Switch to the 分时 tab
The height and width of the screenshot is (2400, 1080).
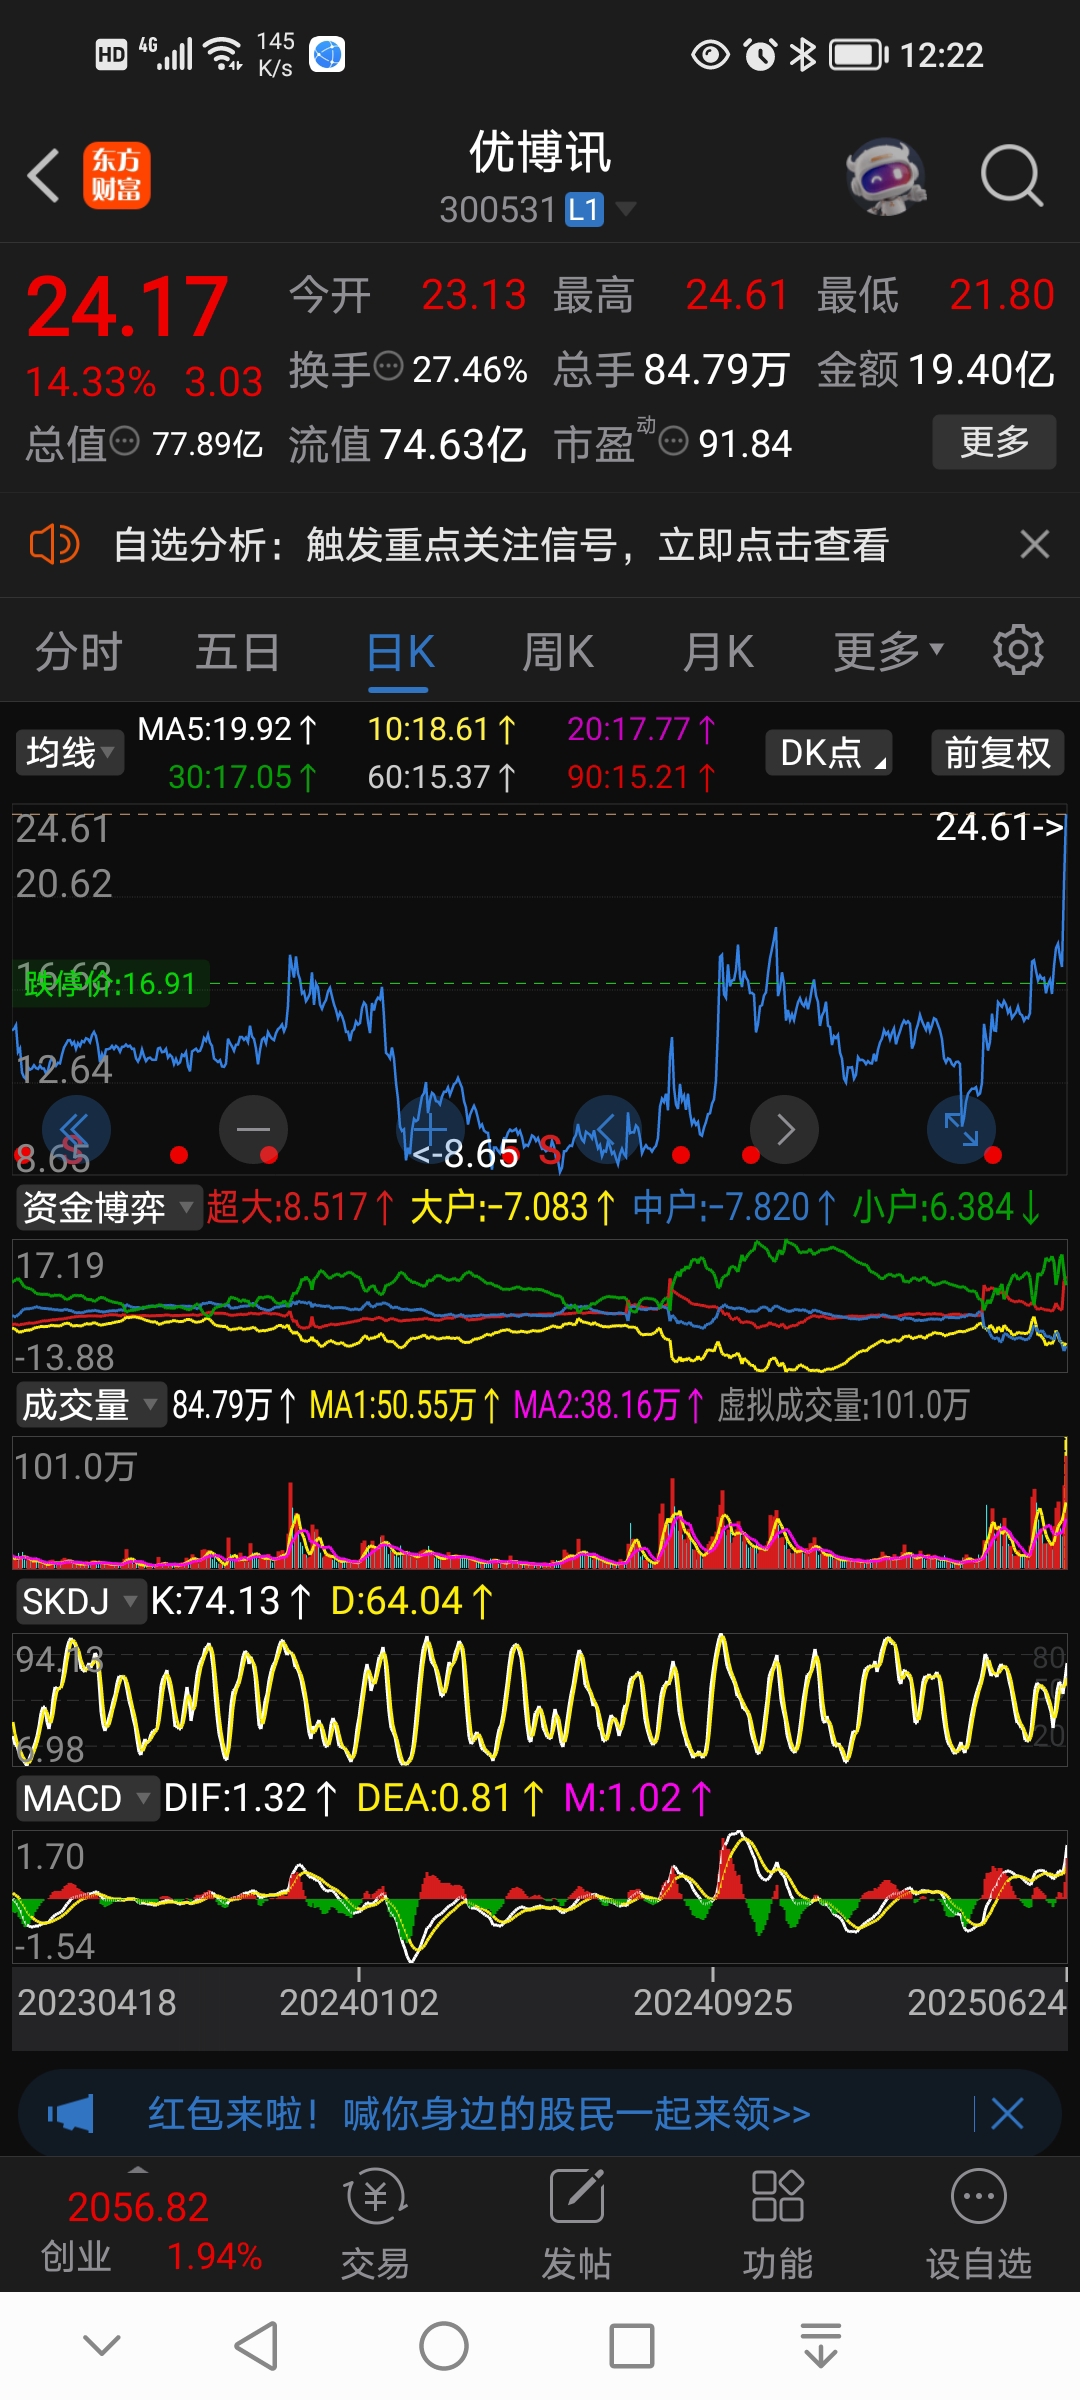click(x=79, y=653)
